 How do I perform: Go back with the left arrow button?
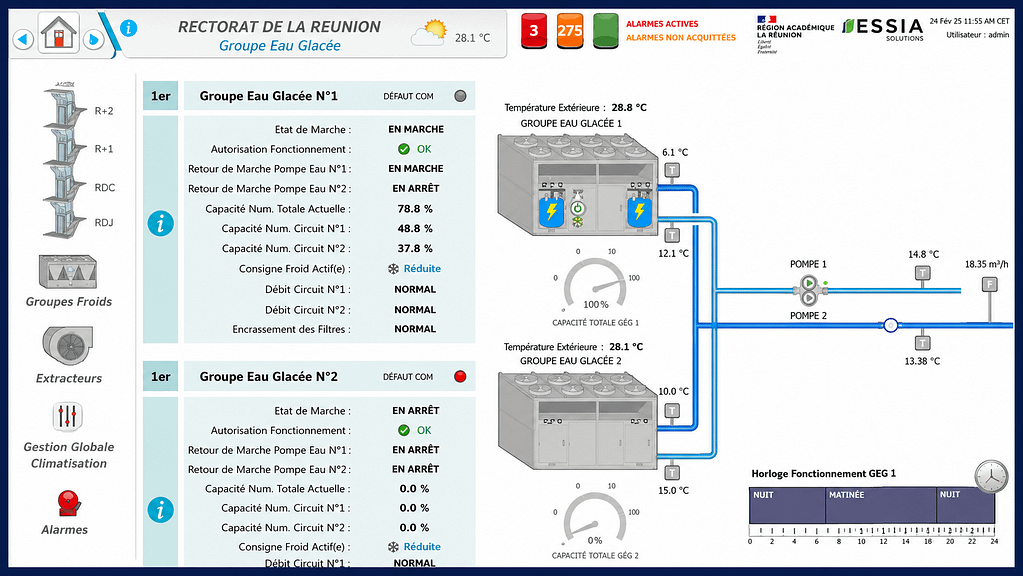(x=23, y=39)
